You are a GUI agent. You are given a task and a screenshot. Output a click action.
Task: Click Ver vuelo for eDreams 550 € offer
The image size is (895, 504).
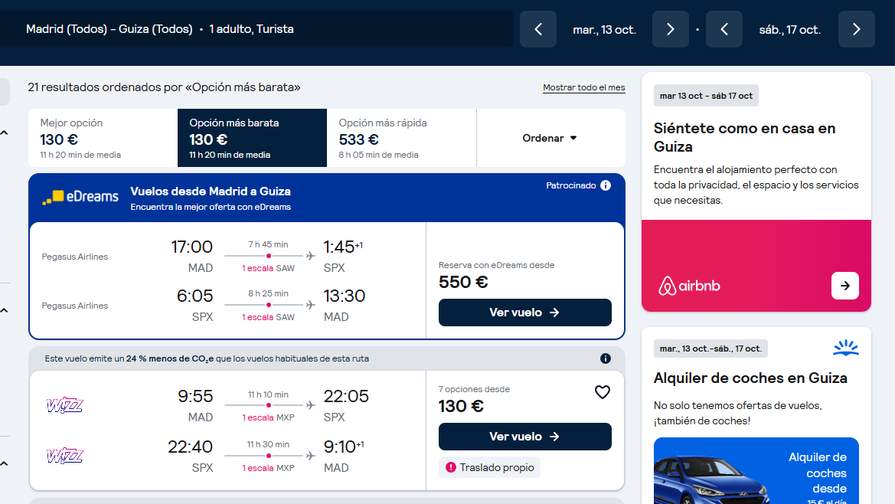coord(525,312)
